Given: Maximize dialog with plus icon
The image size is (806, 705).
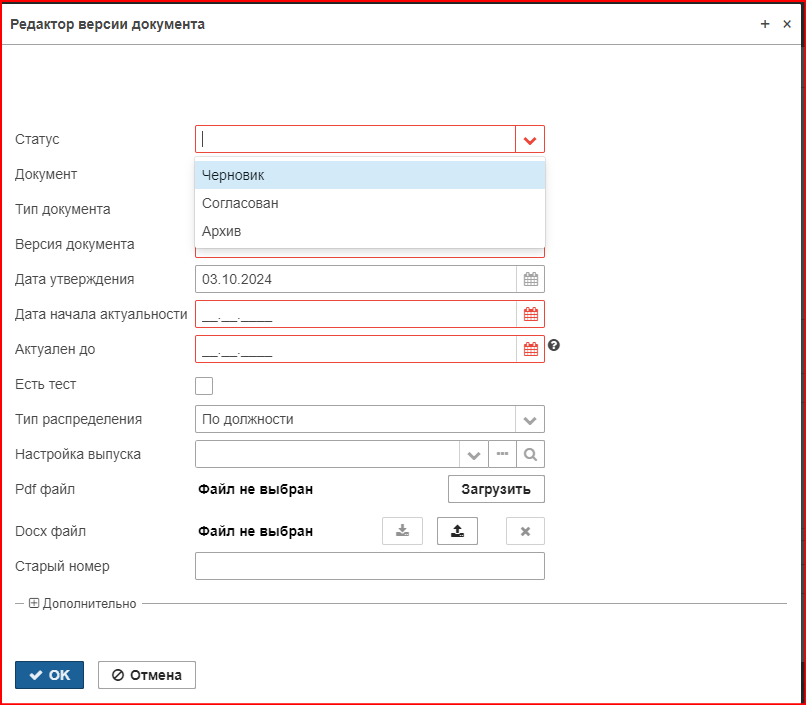Looking at the screenshot, I should click(x=765, y=24).
